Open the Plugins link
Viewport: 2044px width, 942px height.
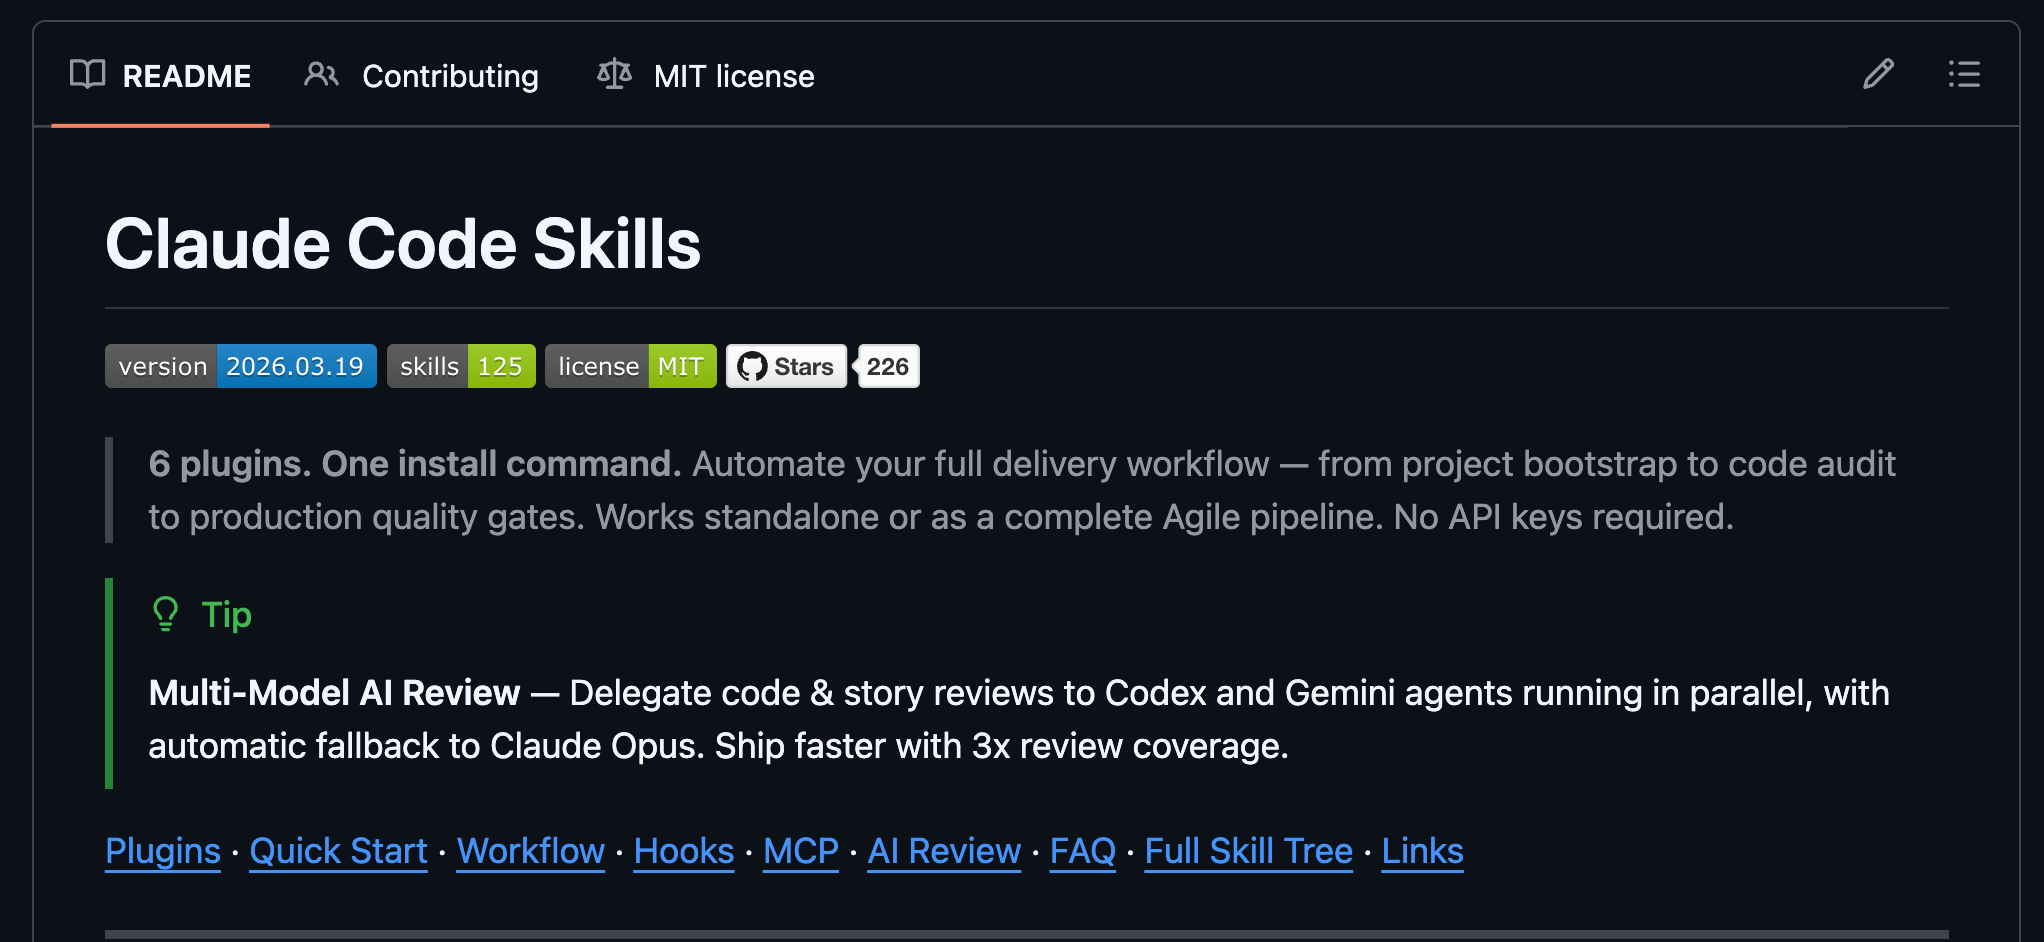point(163,851)
